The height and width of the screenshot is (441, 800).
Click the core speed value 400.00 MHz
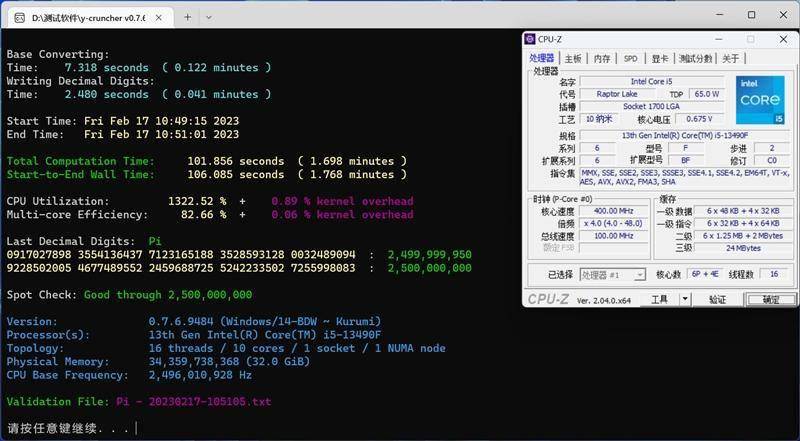tap(614, 211)
